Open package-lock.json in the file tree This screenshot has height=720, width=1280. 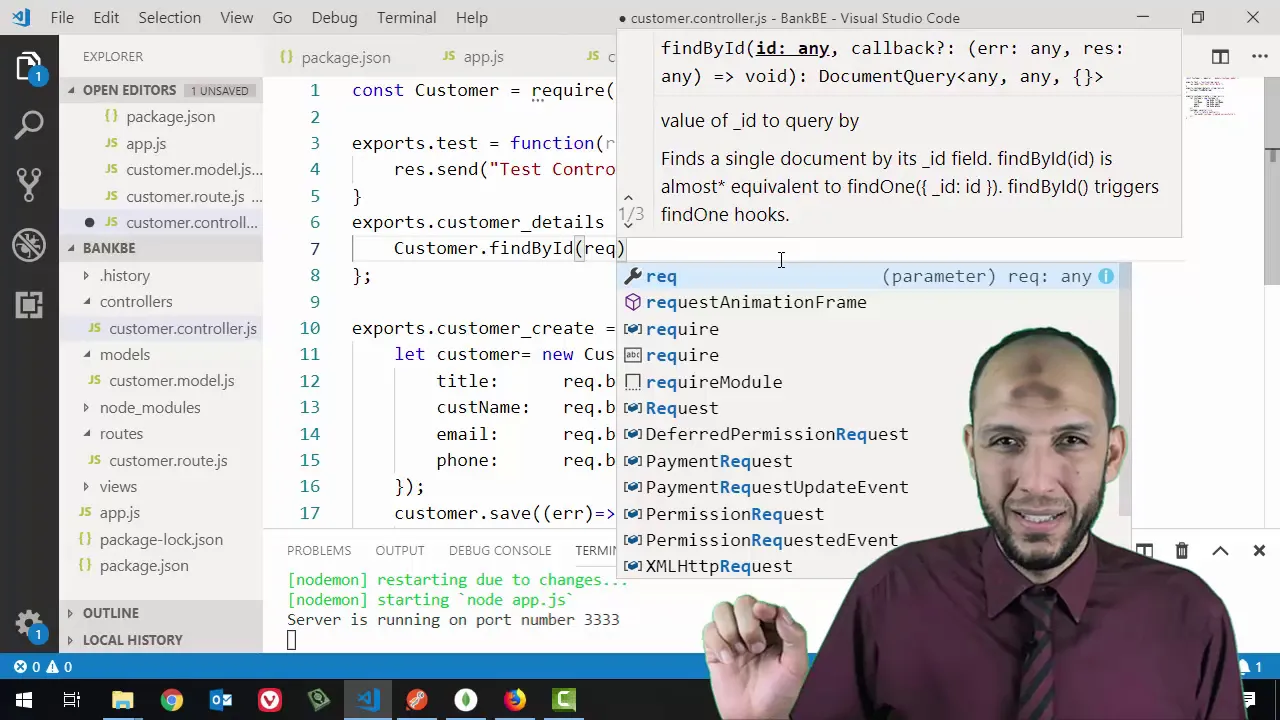[x=161, y=539]
